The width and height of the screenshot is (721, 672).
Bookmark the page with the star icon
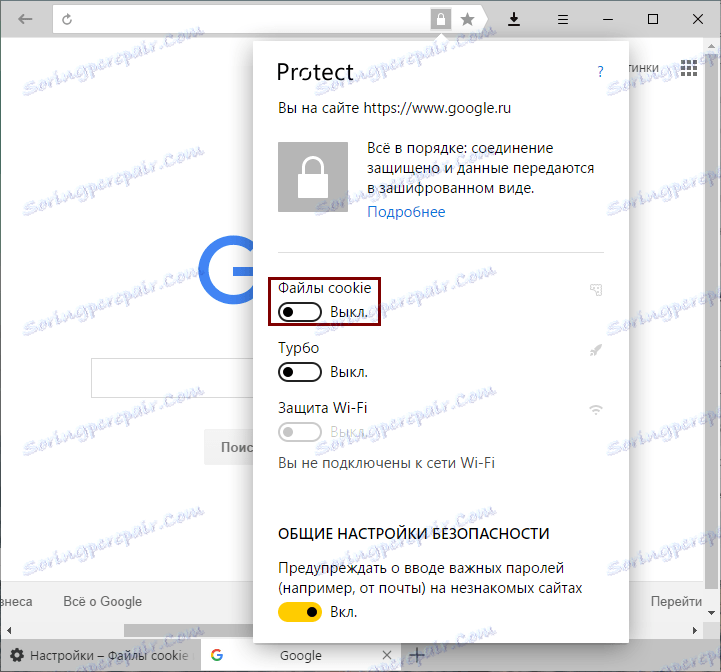(x=467, y=19)
